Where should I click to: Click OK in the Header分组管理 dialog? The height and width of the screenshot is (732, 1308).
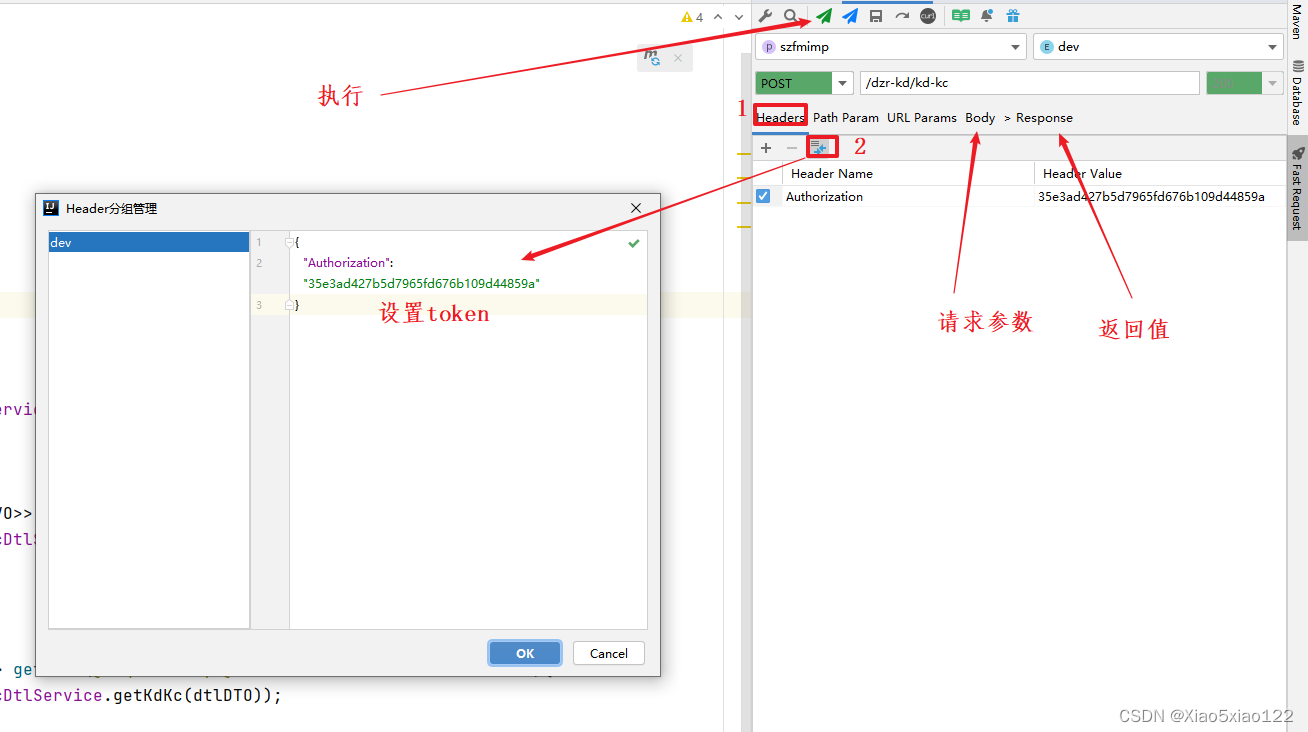pos(525,653)
